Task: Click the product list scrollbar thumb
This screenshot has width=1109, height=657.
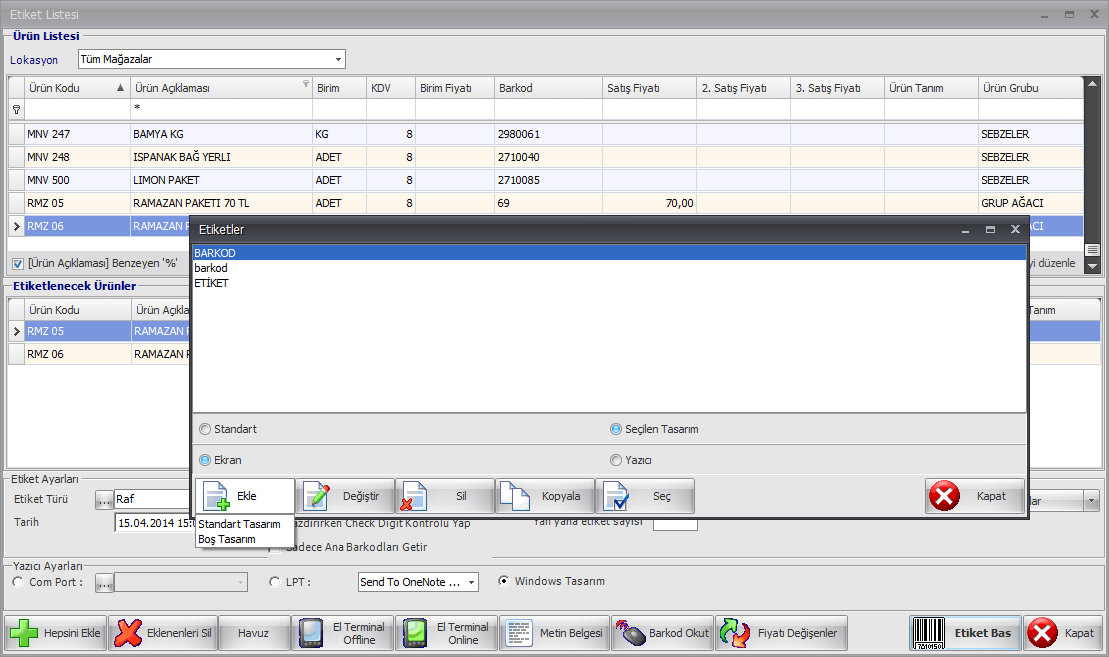Action: point(1092,250)
